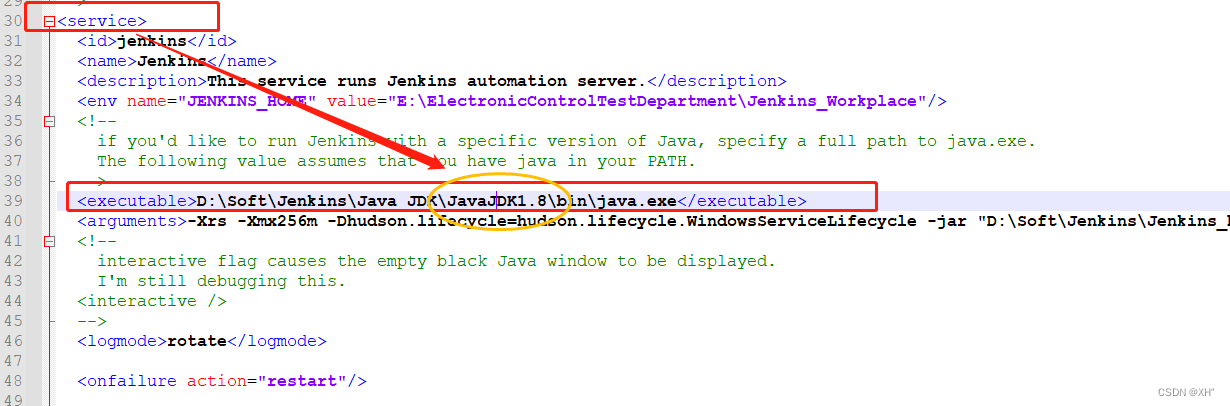Click the description text about Jenkins automation server
The height and width of the screenshot is (406, 1230).
coord(428,81)
